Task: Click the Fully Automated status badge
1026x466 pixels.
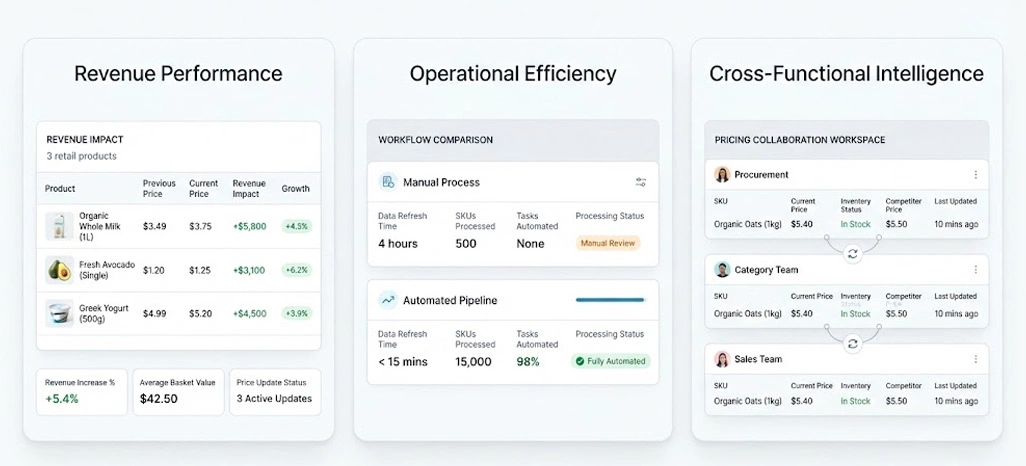Action: [610, 361]
